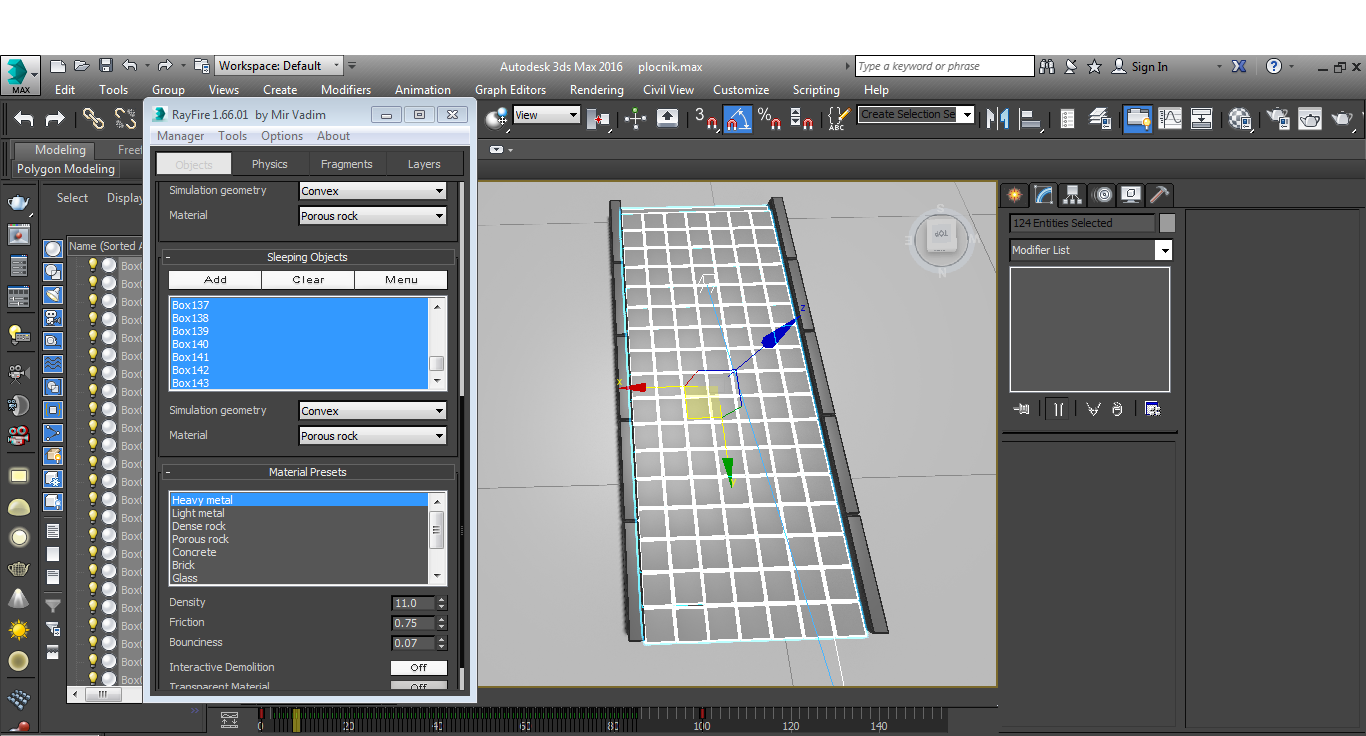Click Pin Stack icon below modifier stack
1366x736 pixels.
1022,409
